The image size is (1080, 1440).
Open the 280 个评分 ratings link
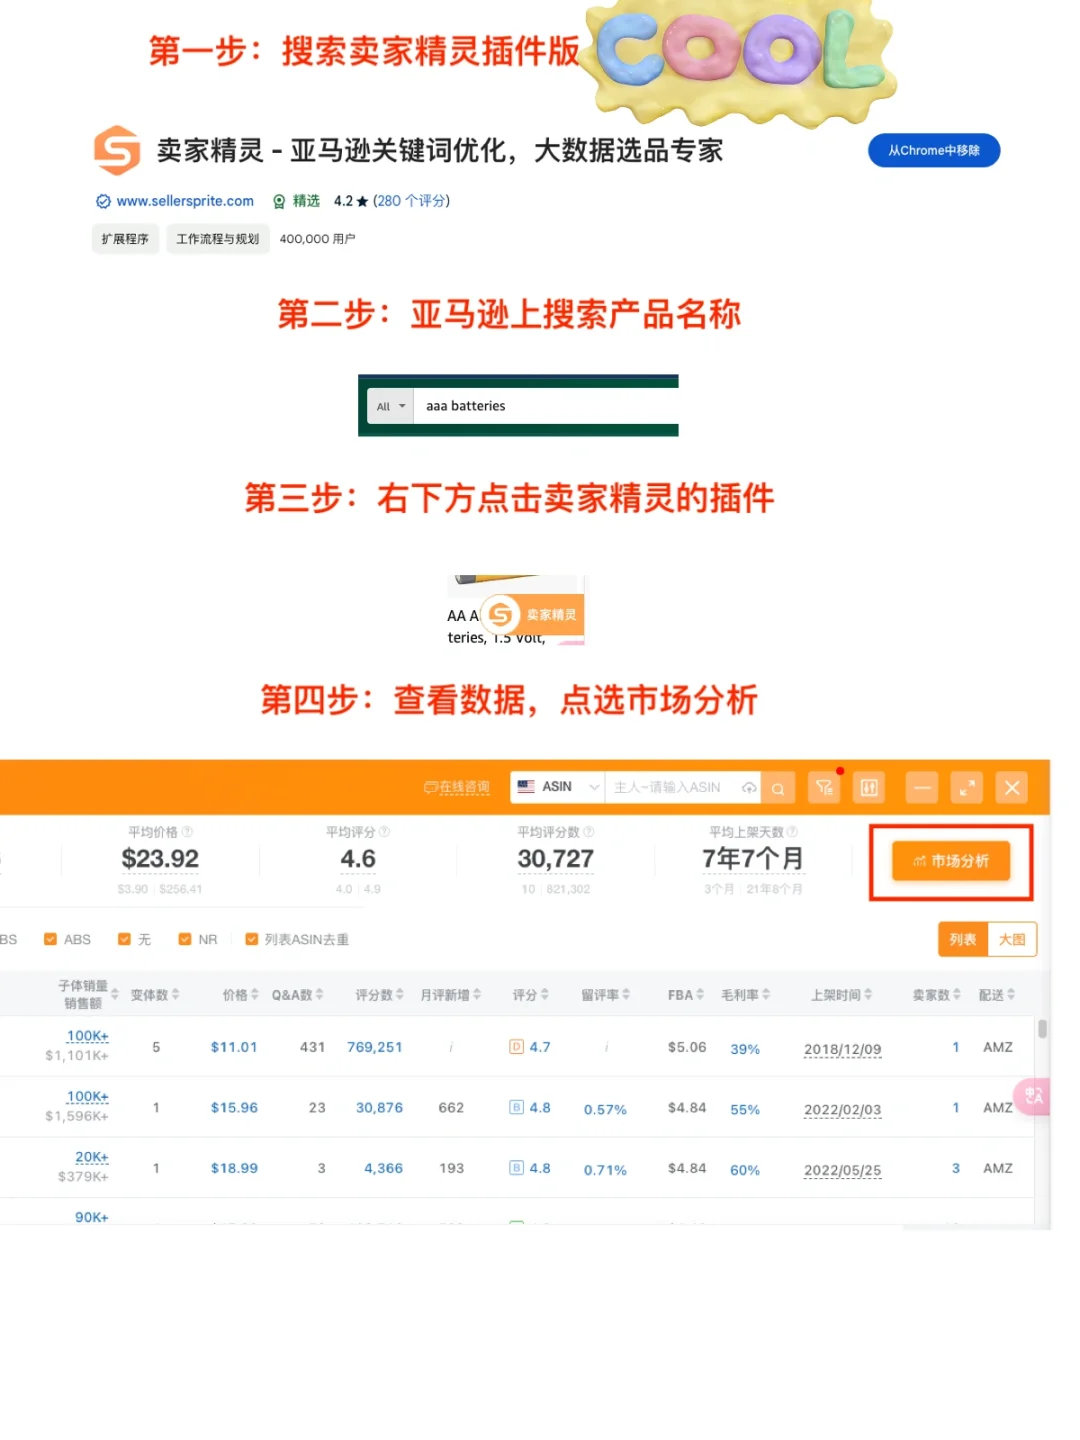click(412, 201)
